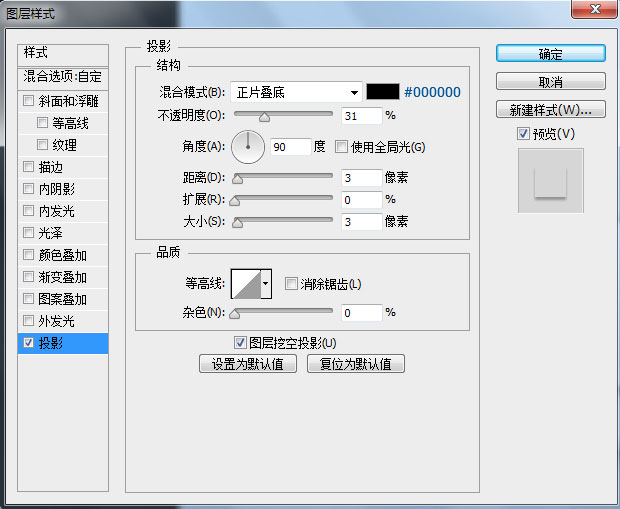Click 设置为默认值 button

248,364
